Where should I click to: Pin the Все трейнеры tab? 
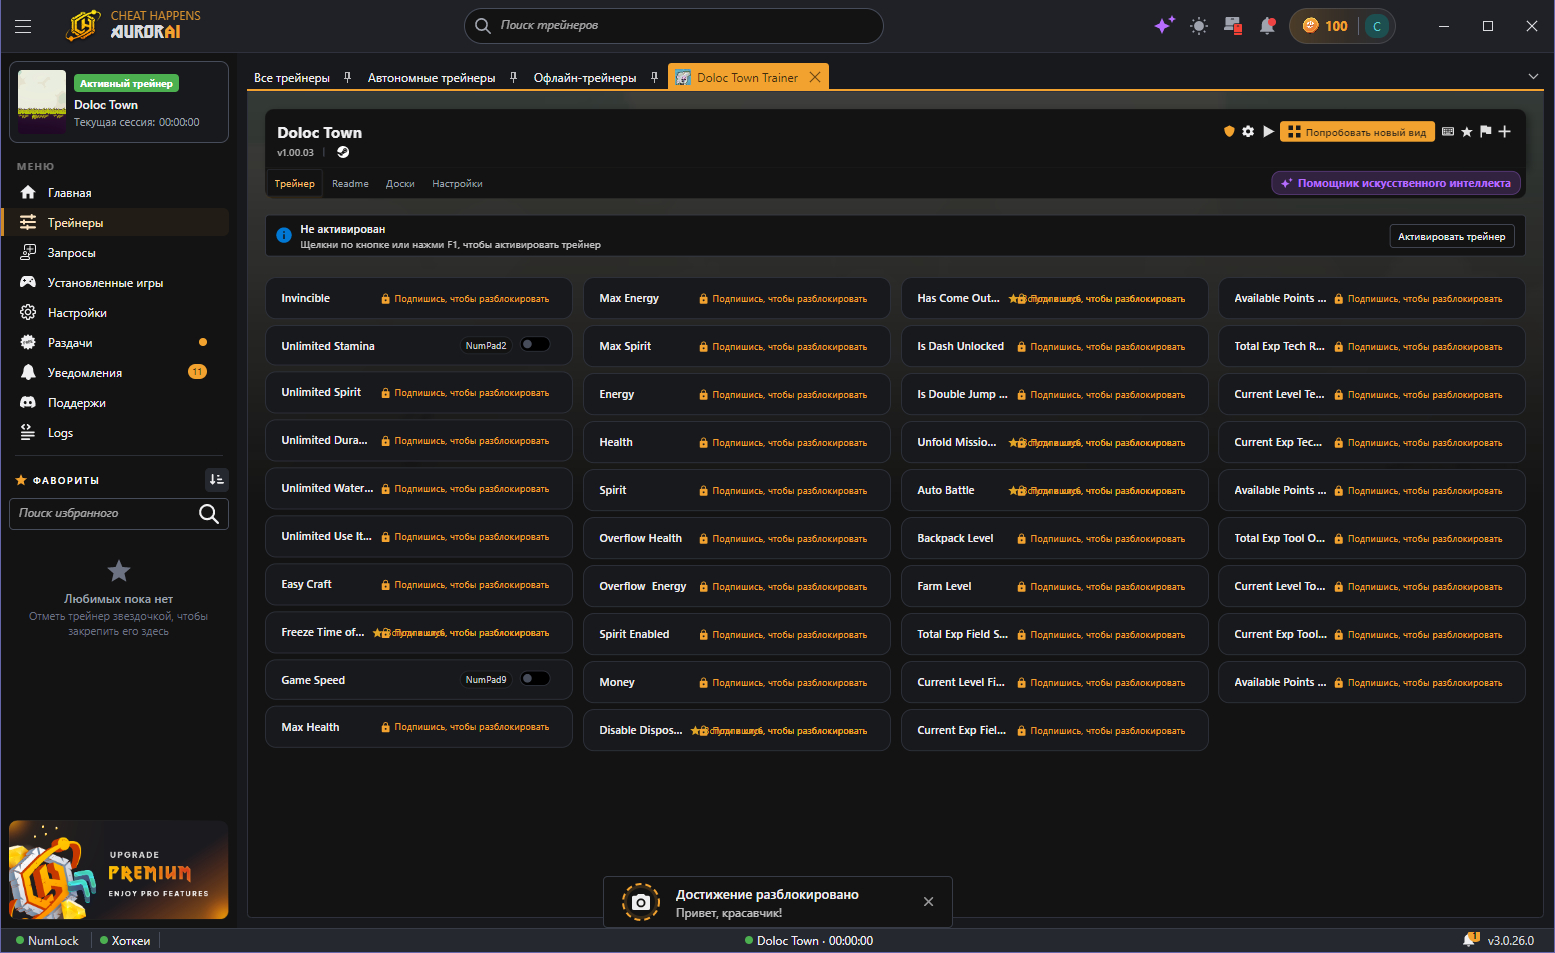point(347,77)
